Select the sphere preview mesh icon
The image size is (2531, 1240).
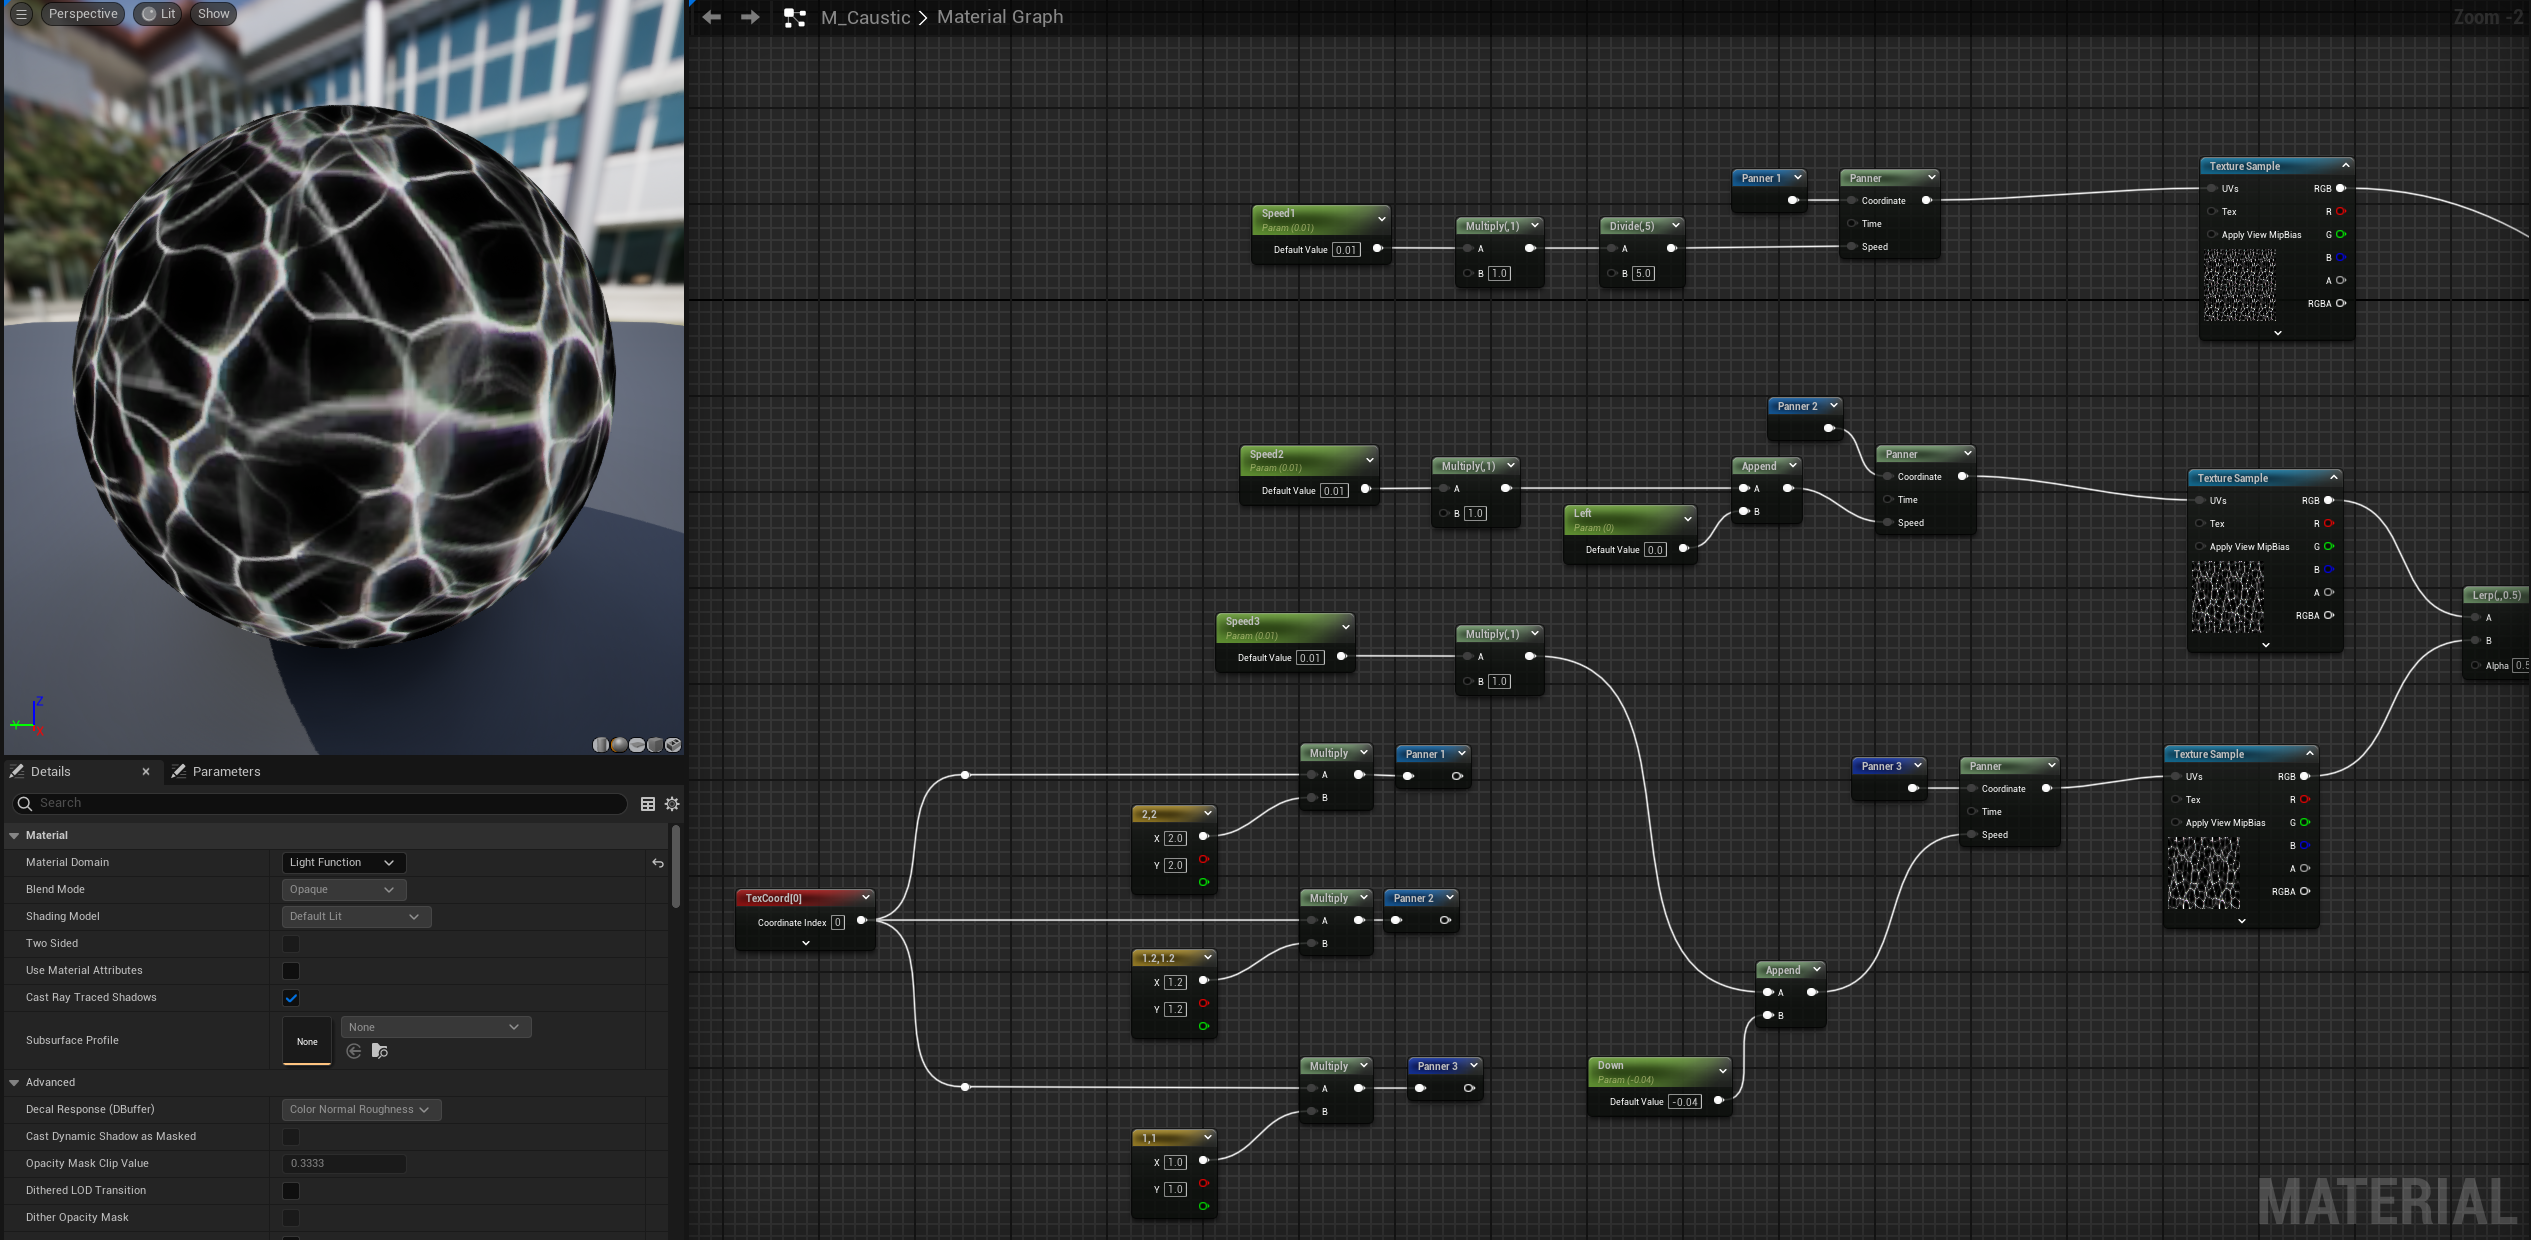[619, 745]
